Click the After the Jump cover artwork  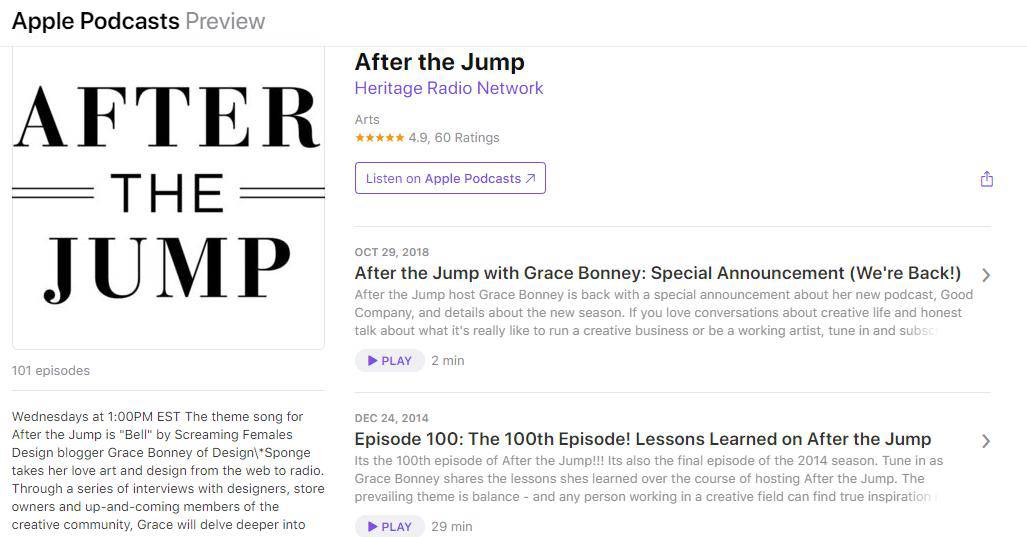(x=168, y=198)
